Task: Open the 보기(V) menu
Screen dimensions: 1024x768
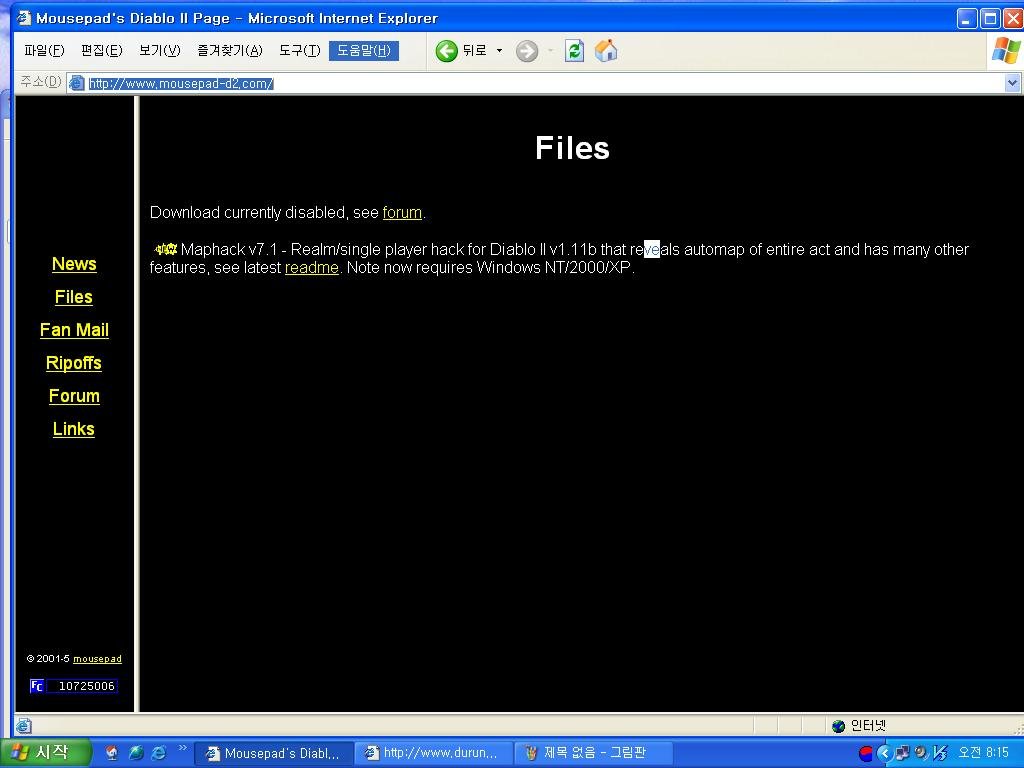Action: tap(160, 50)
